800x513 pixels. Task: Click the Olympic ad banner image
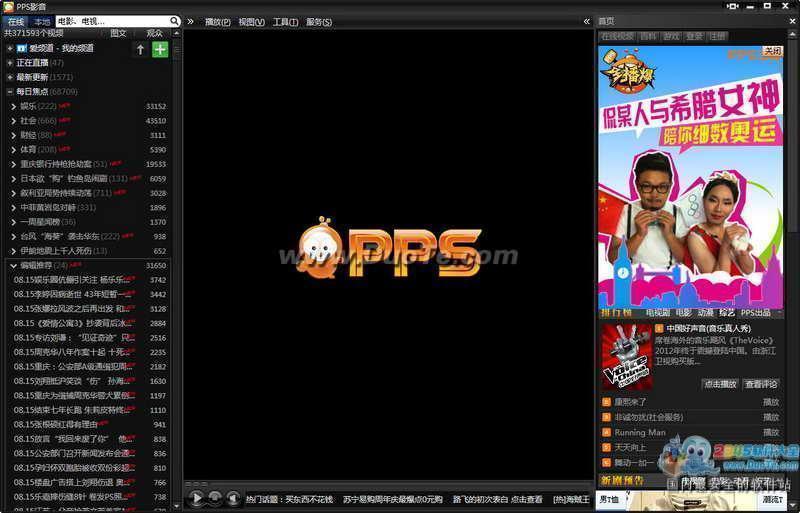pyautogui.click(x=691, y=177)
